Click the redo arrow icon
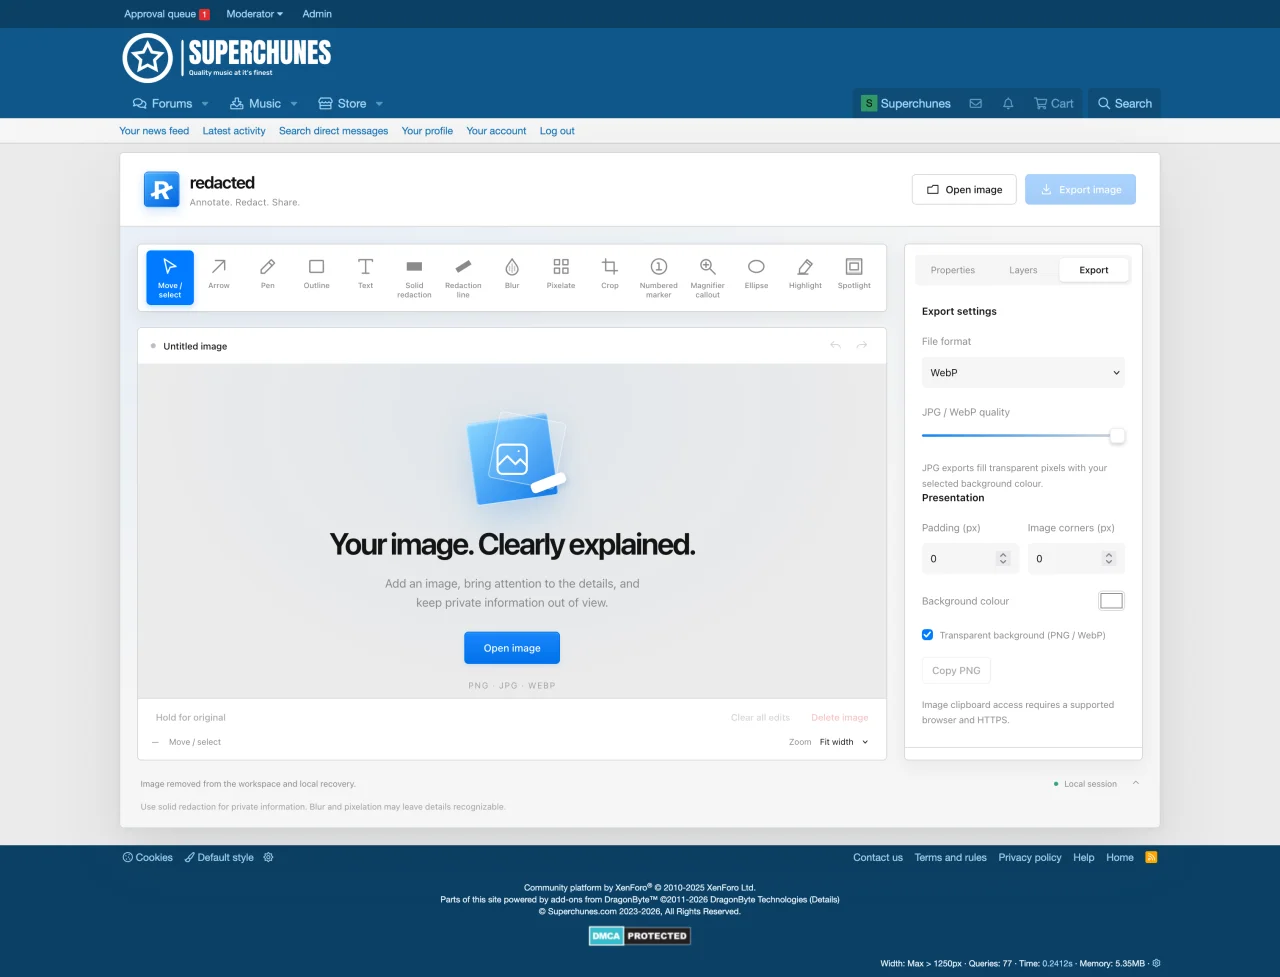 pos(862,346)
